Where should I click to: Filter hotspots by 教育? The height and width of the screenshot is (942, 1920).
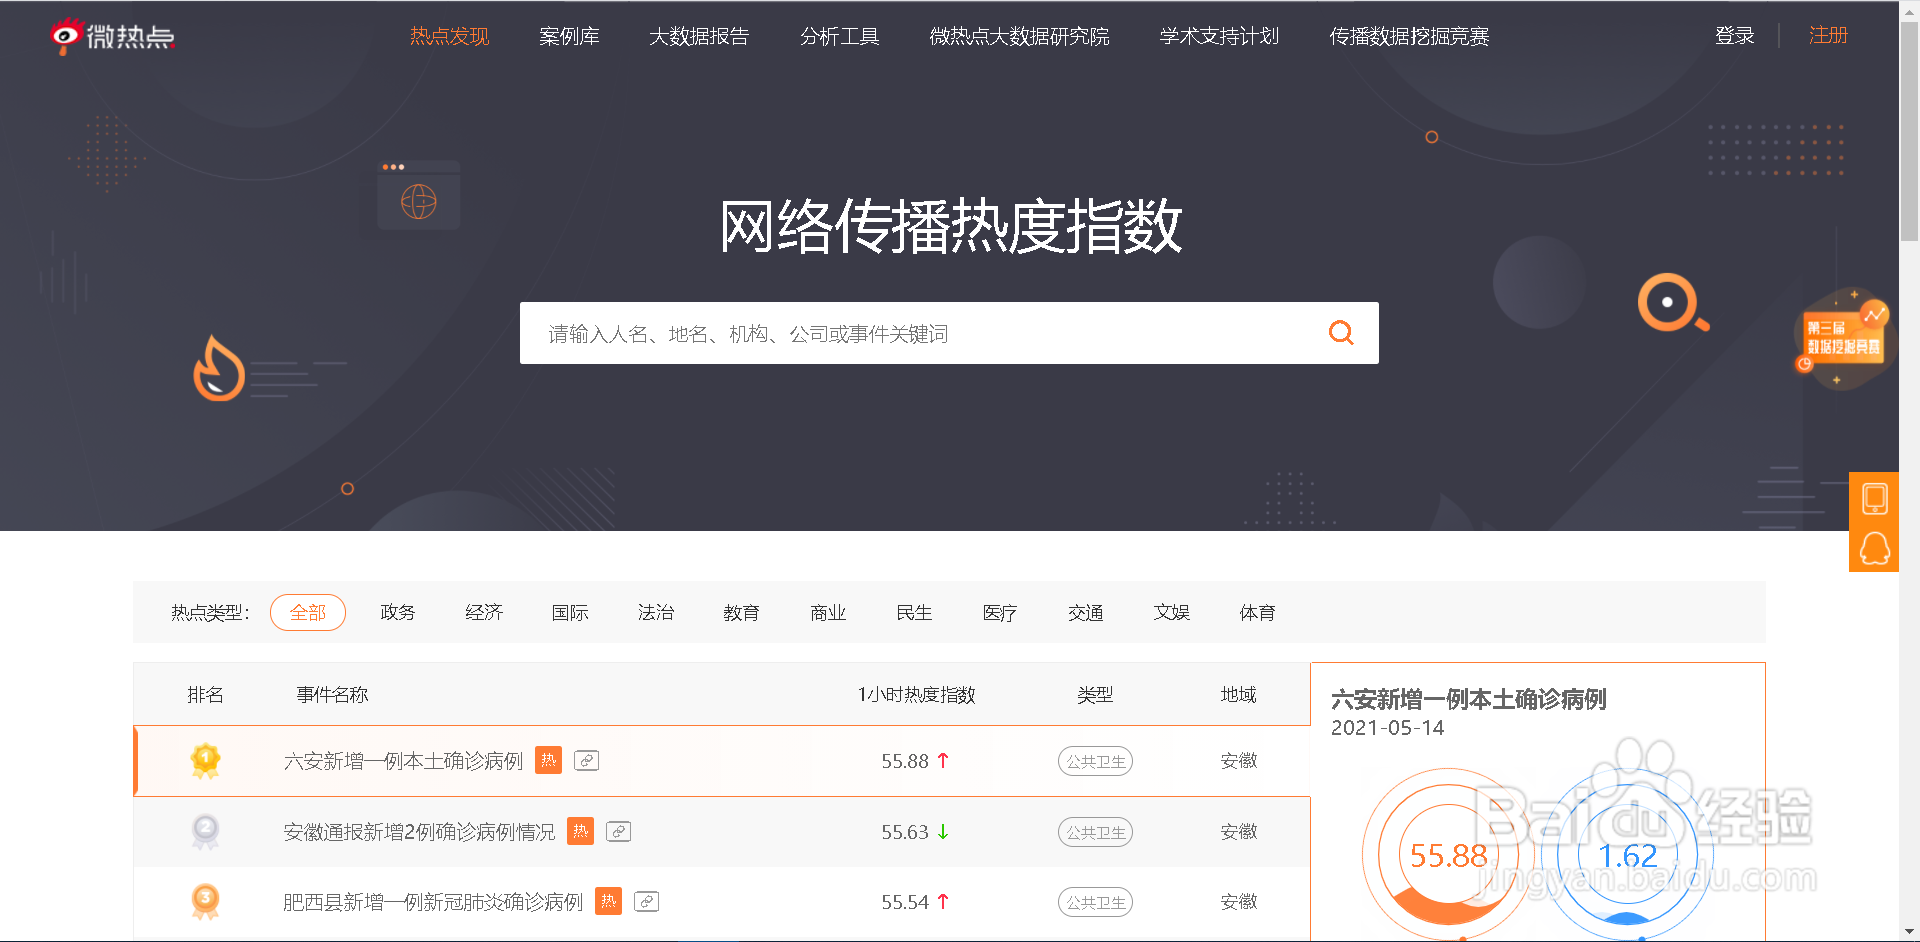pyautogui.click(x=741, y=613)
